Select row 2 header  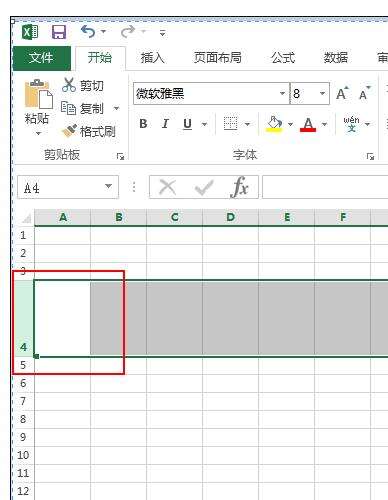pyautogui.click(x=23, y=253)
